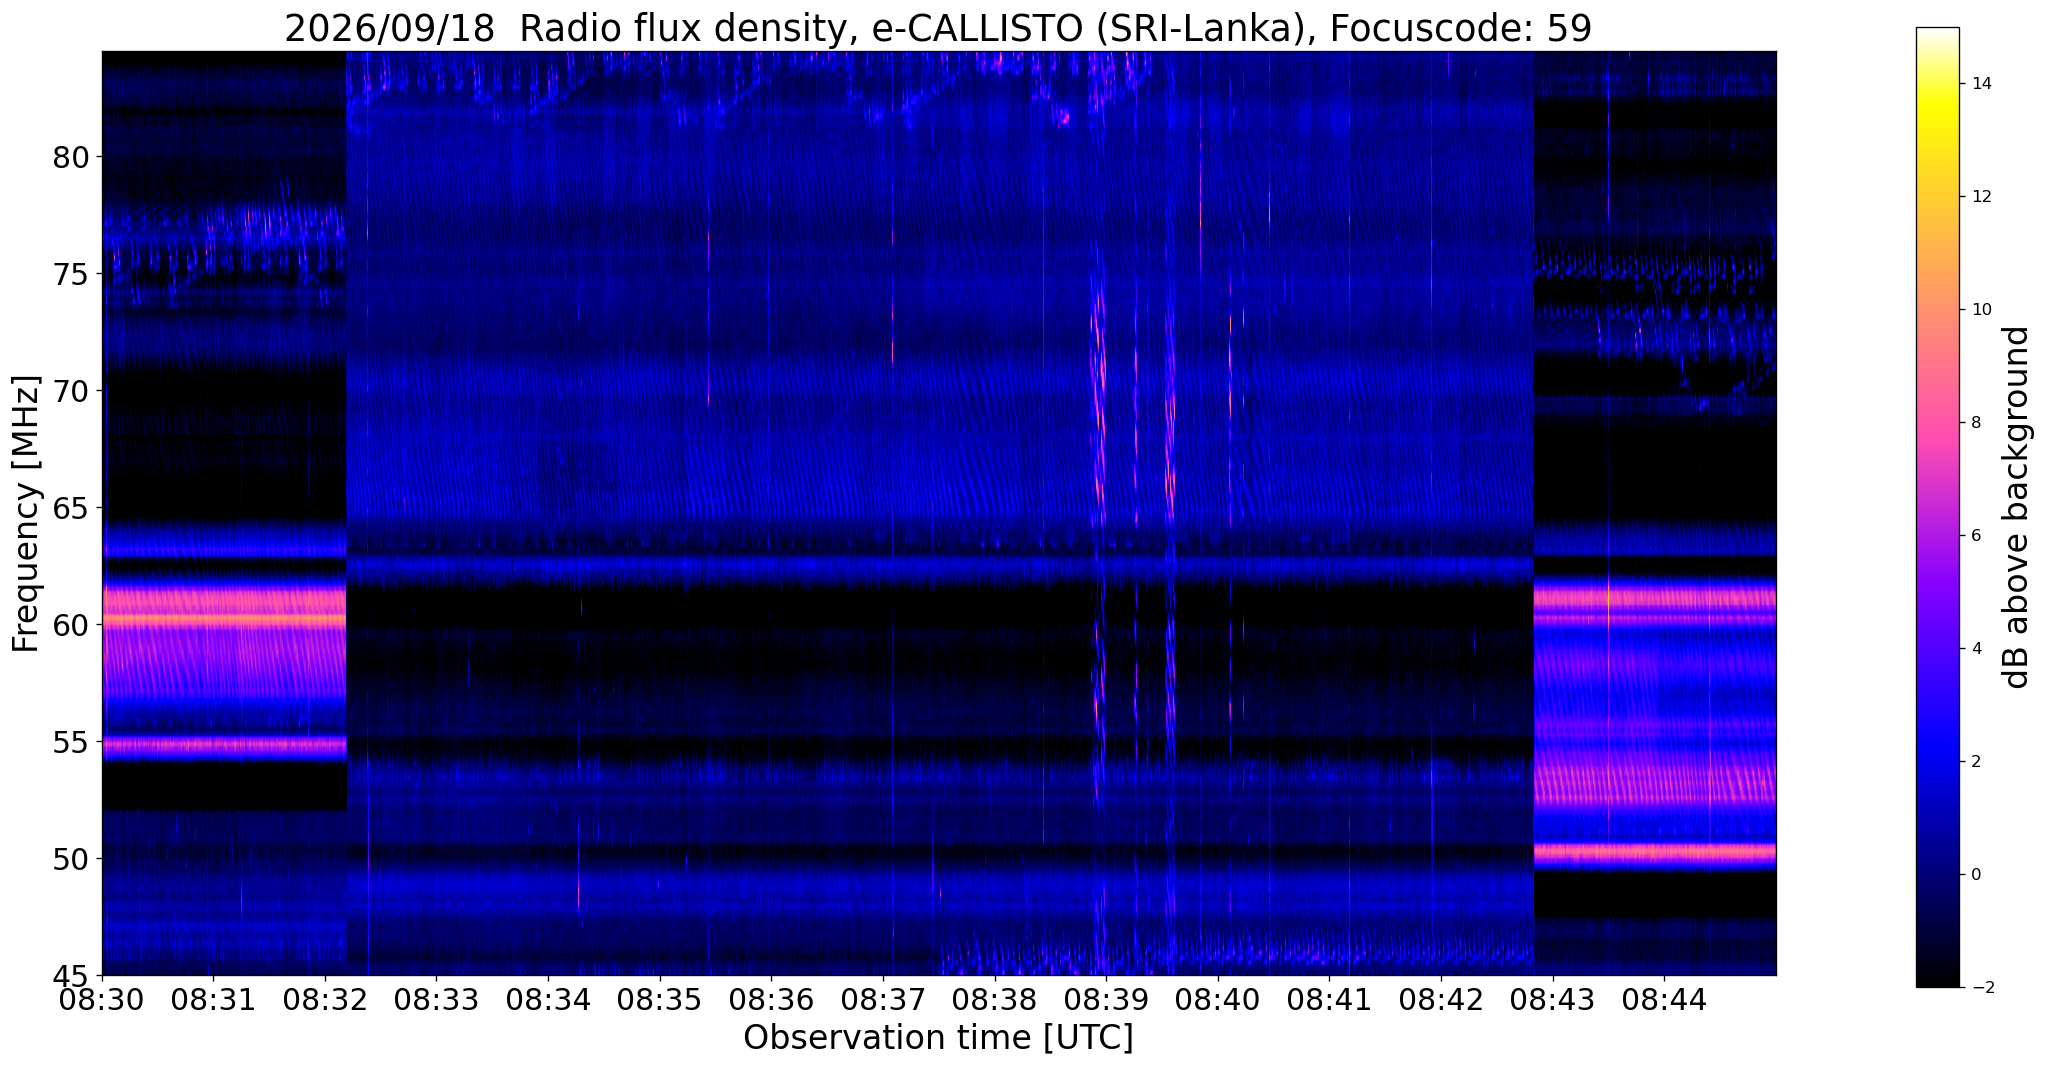Click the 'Observation time [UTC]' axis label
This screenshot has width=2047, height=1067.
tap(938, 1038)
